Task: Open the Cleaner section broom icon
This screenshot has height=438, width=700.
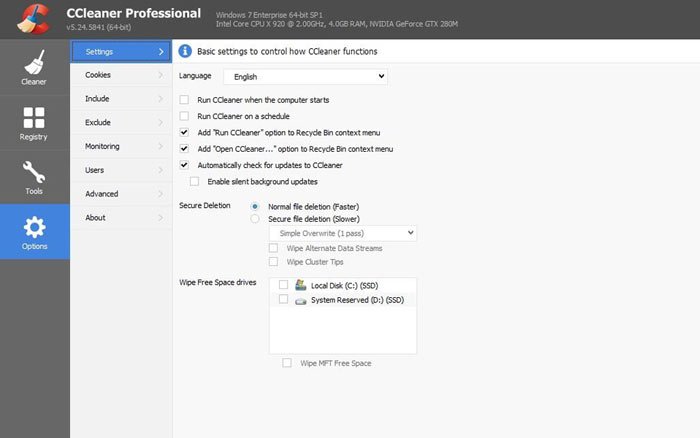Action: pos(34,62)
